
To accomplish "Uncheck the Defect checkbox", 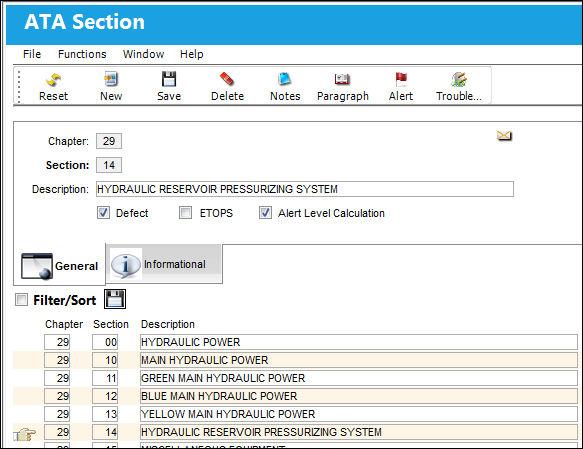I will pyautogui.click(x=103, y=213).
